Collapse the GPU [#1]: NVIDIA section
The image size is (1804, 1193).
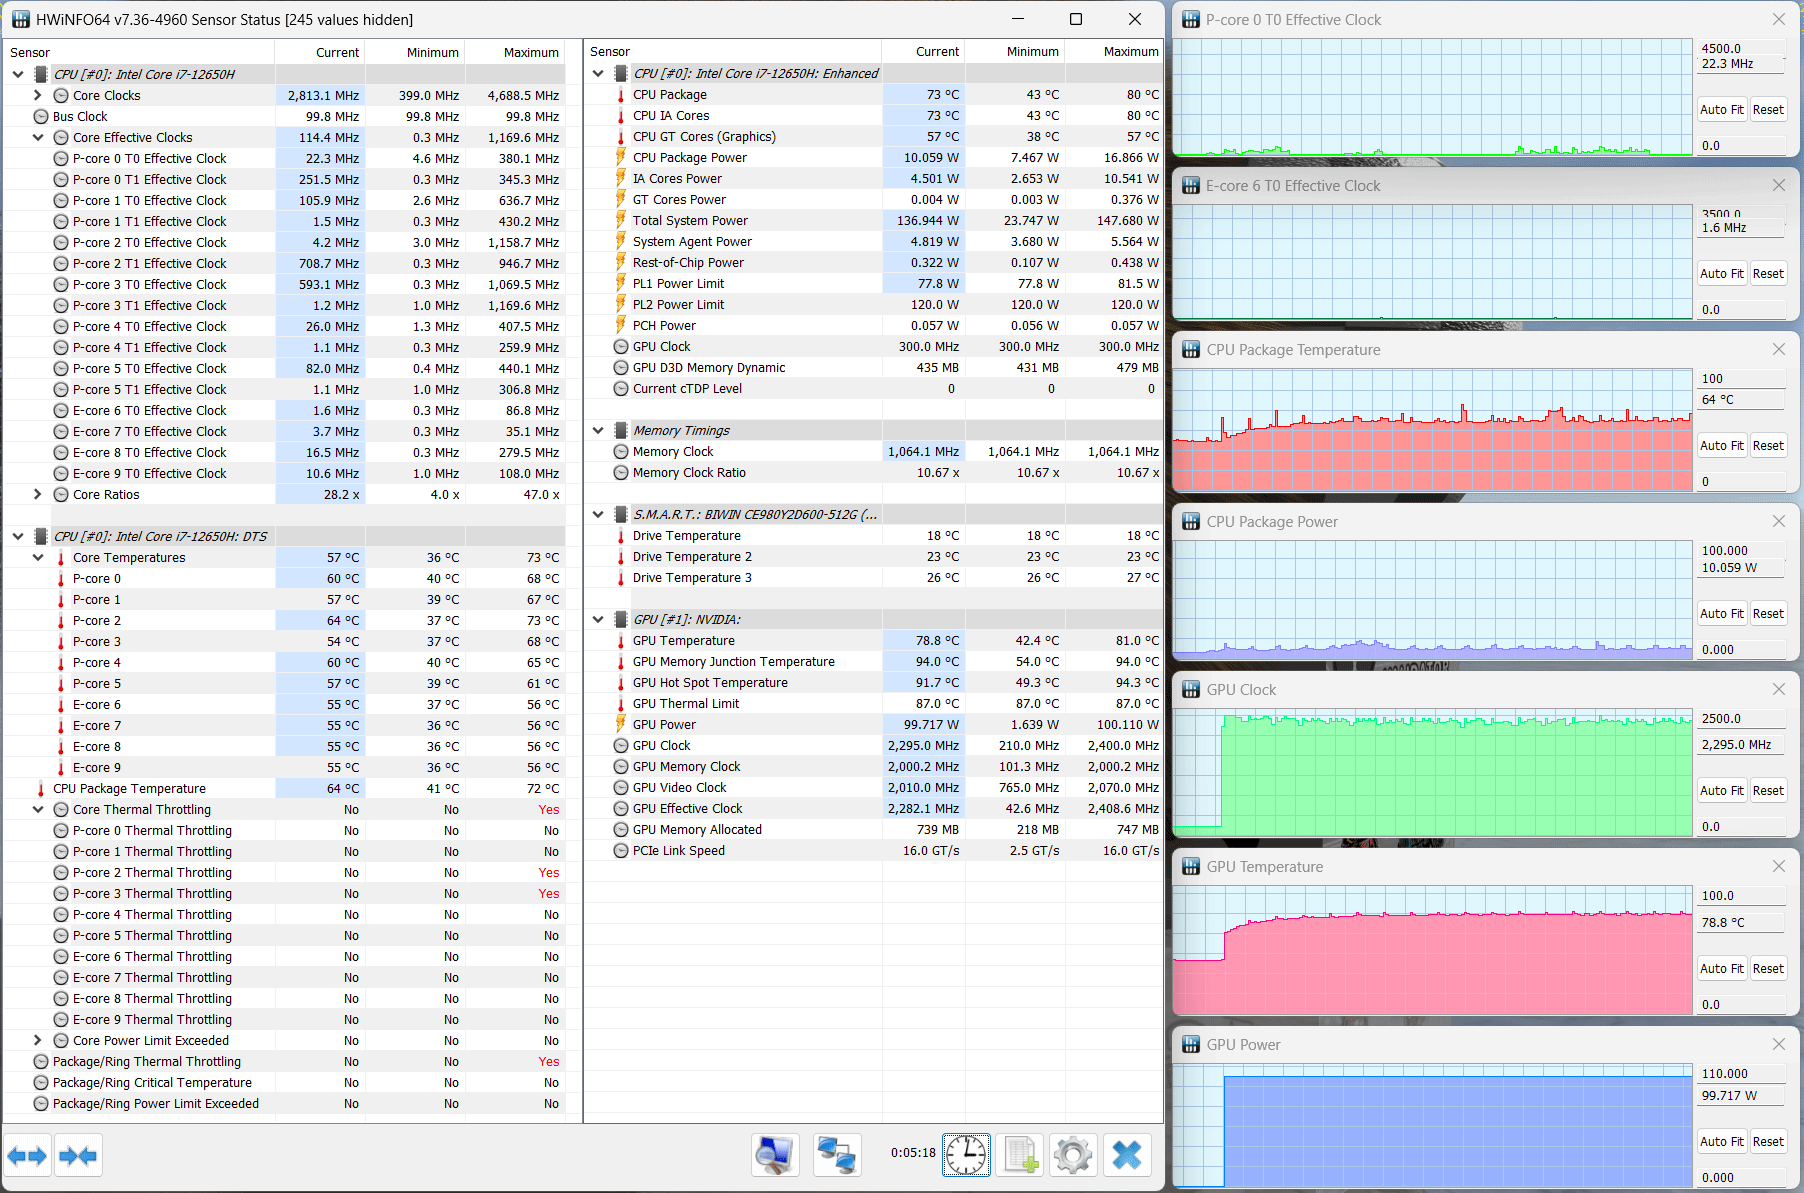click(598, 619)
